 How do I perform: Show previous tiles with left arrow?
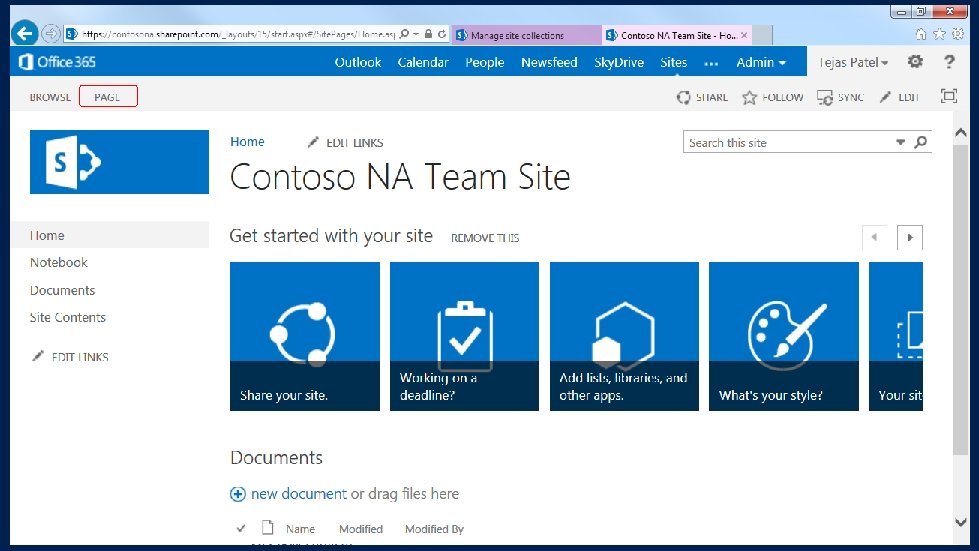click(874, 237)
